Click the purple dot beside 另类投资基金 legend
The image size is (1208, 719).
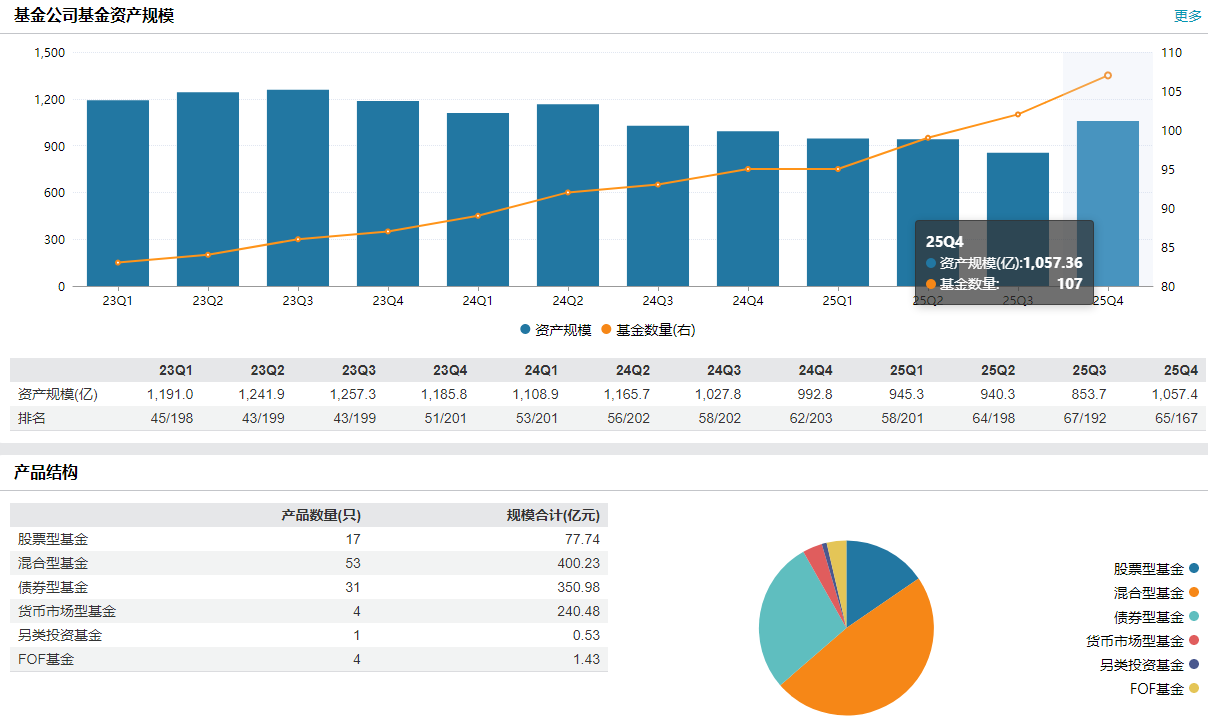pyautogui.click(x=1194, y=665)
